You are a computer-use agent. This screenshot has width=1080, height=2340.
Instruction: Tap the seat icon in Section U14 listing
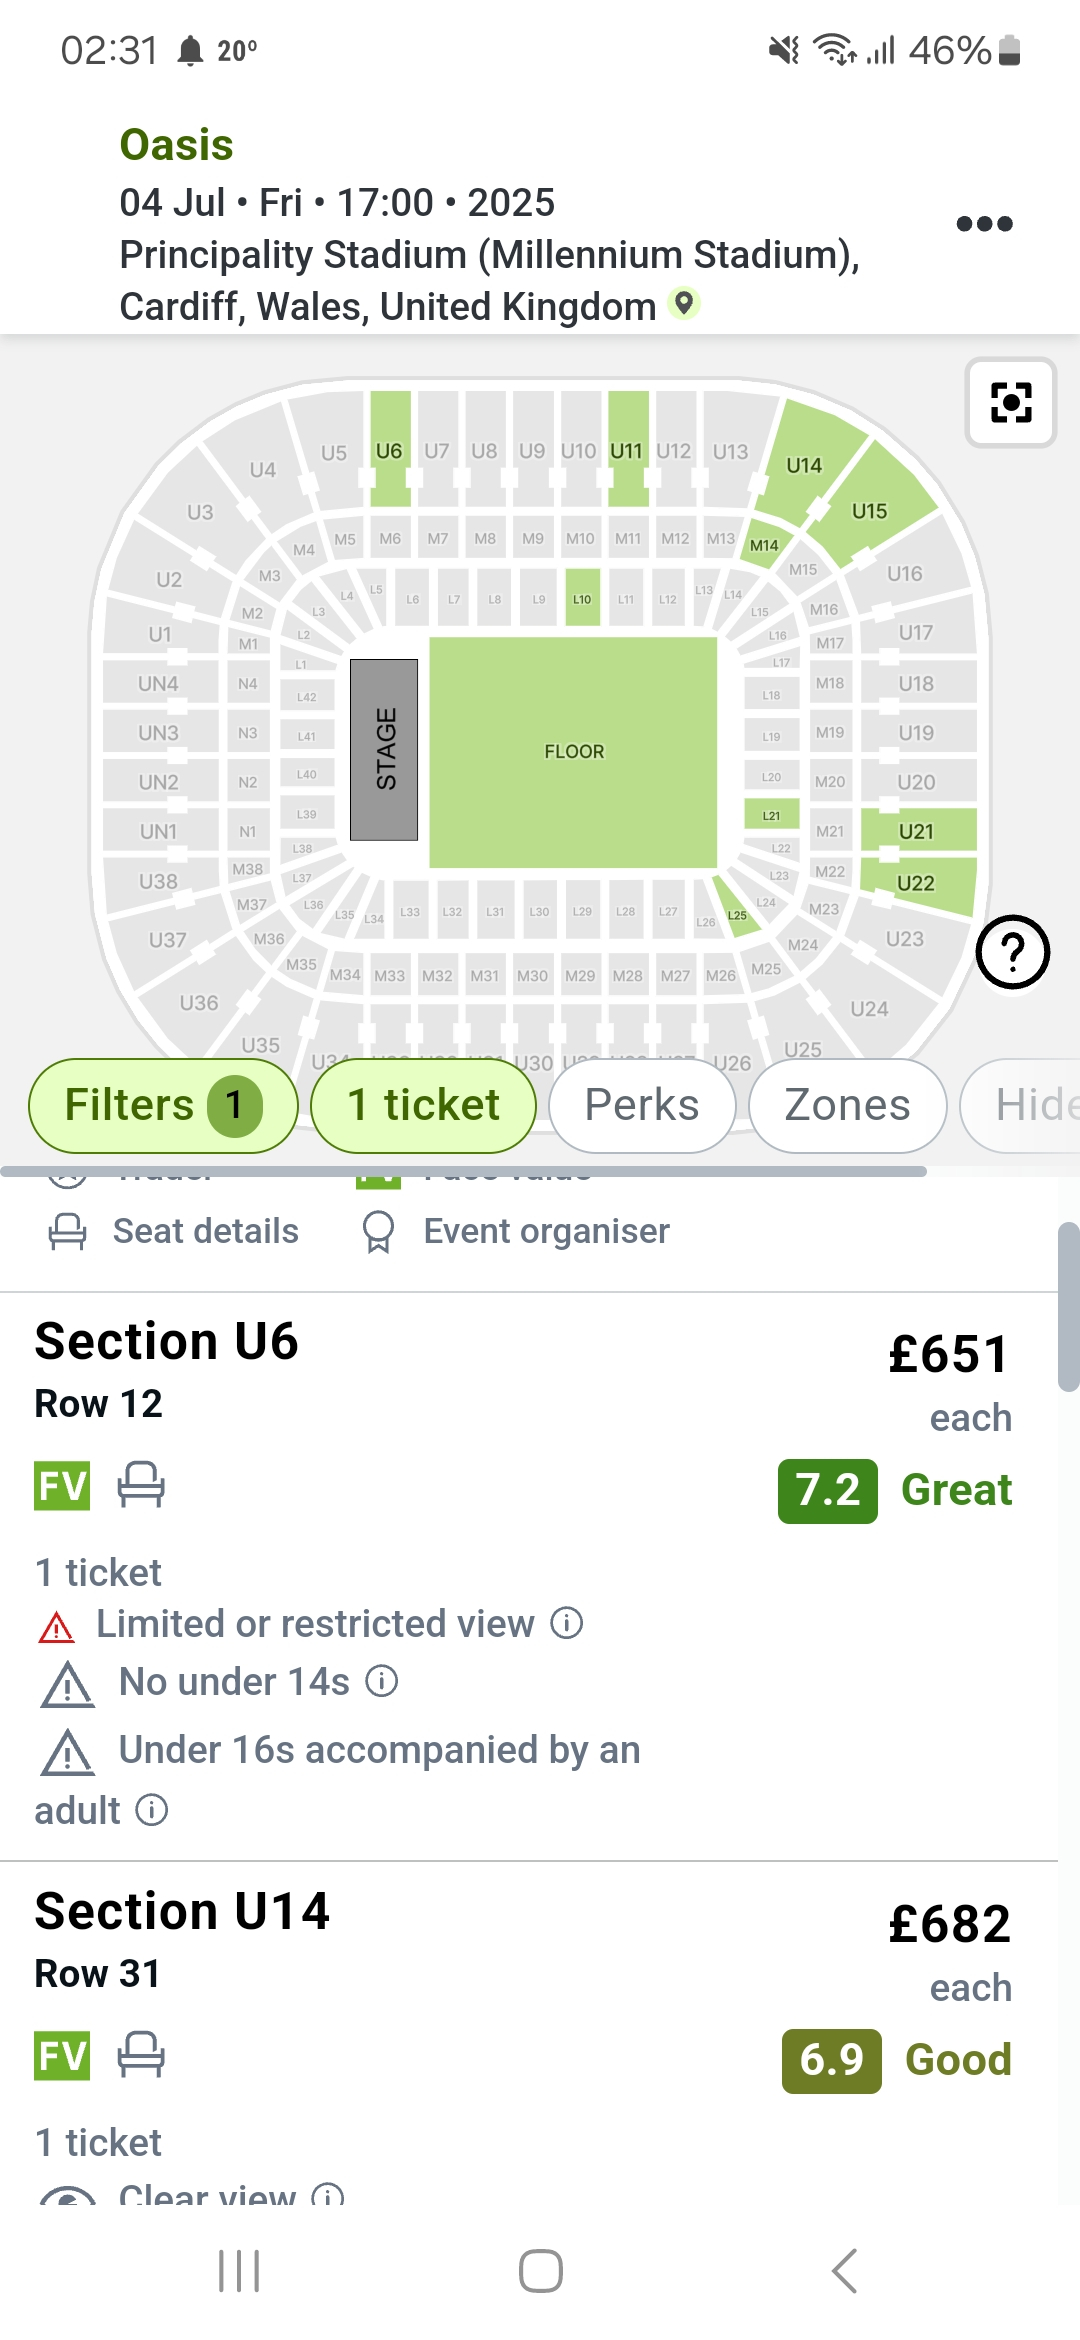[141, 2055]
